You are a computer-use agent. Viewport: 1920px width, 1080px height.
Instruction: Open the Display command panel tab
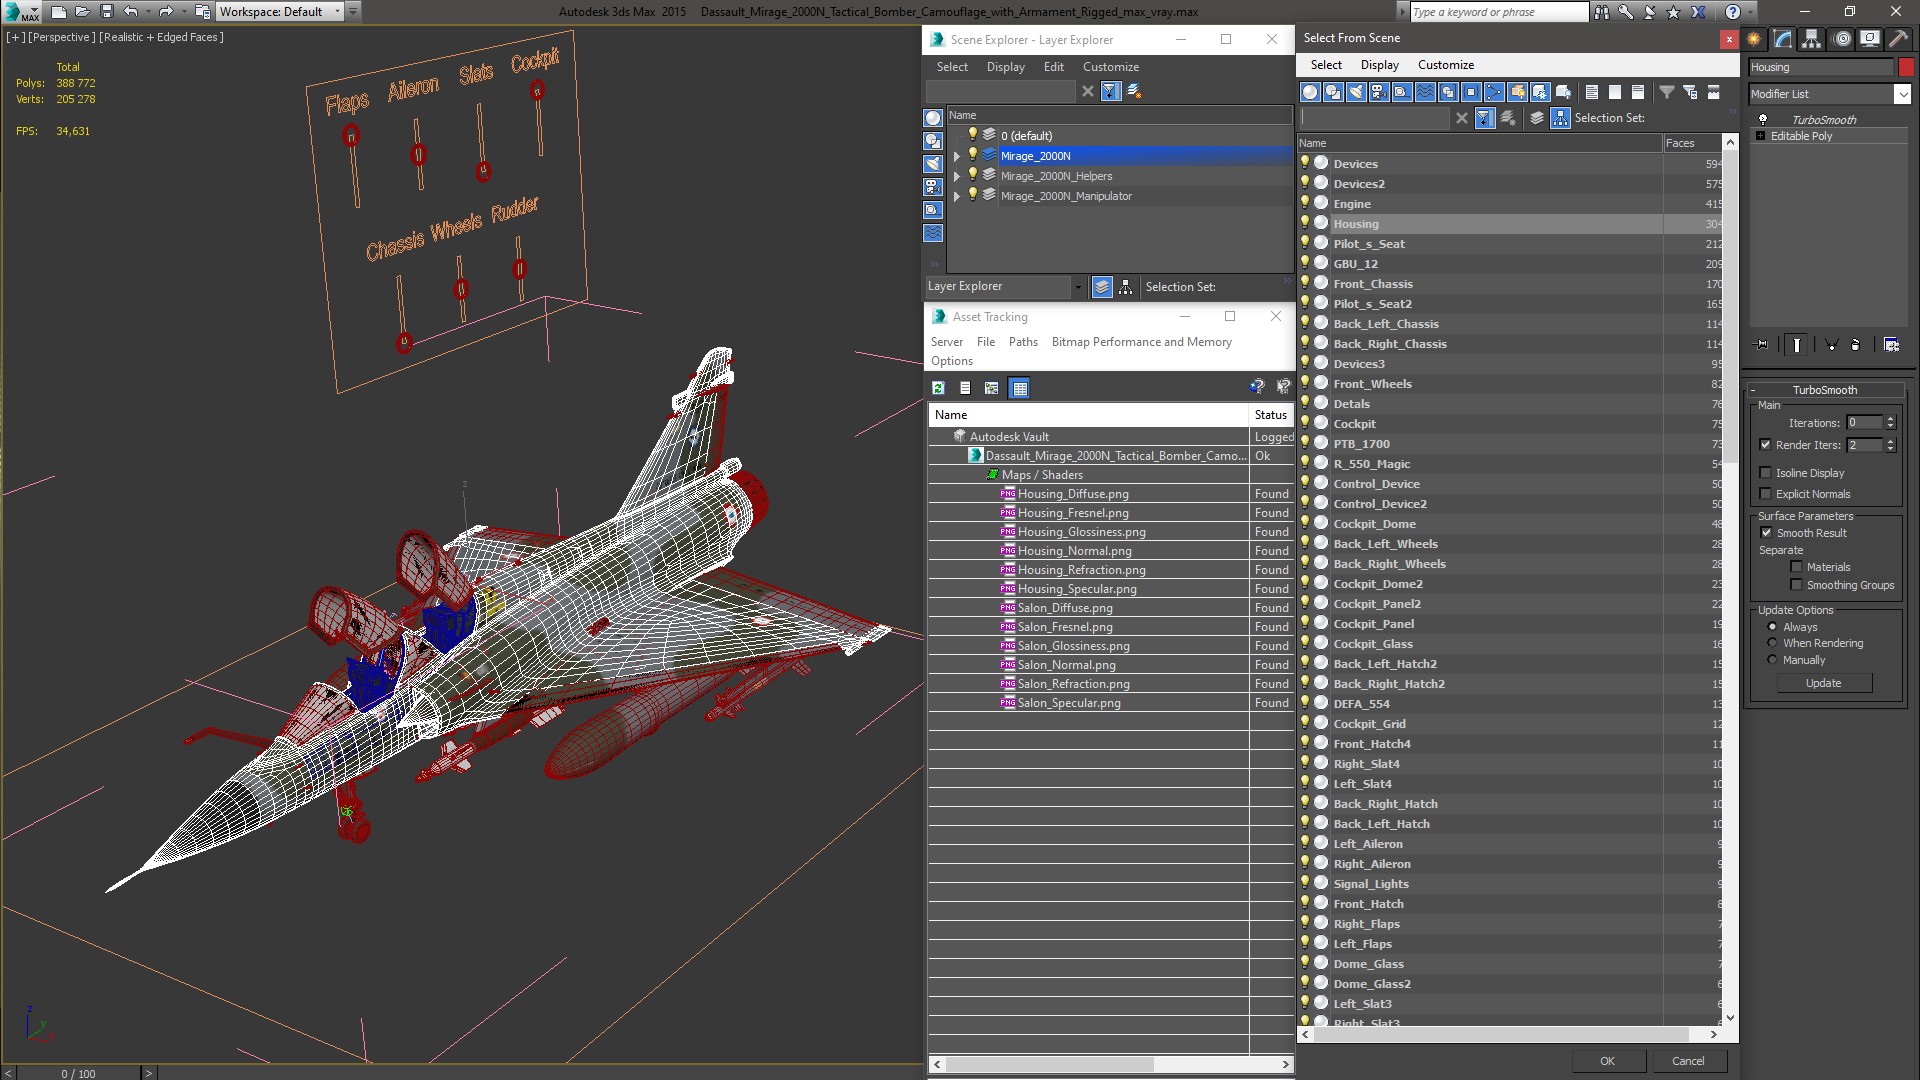pos(1869,39)
